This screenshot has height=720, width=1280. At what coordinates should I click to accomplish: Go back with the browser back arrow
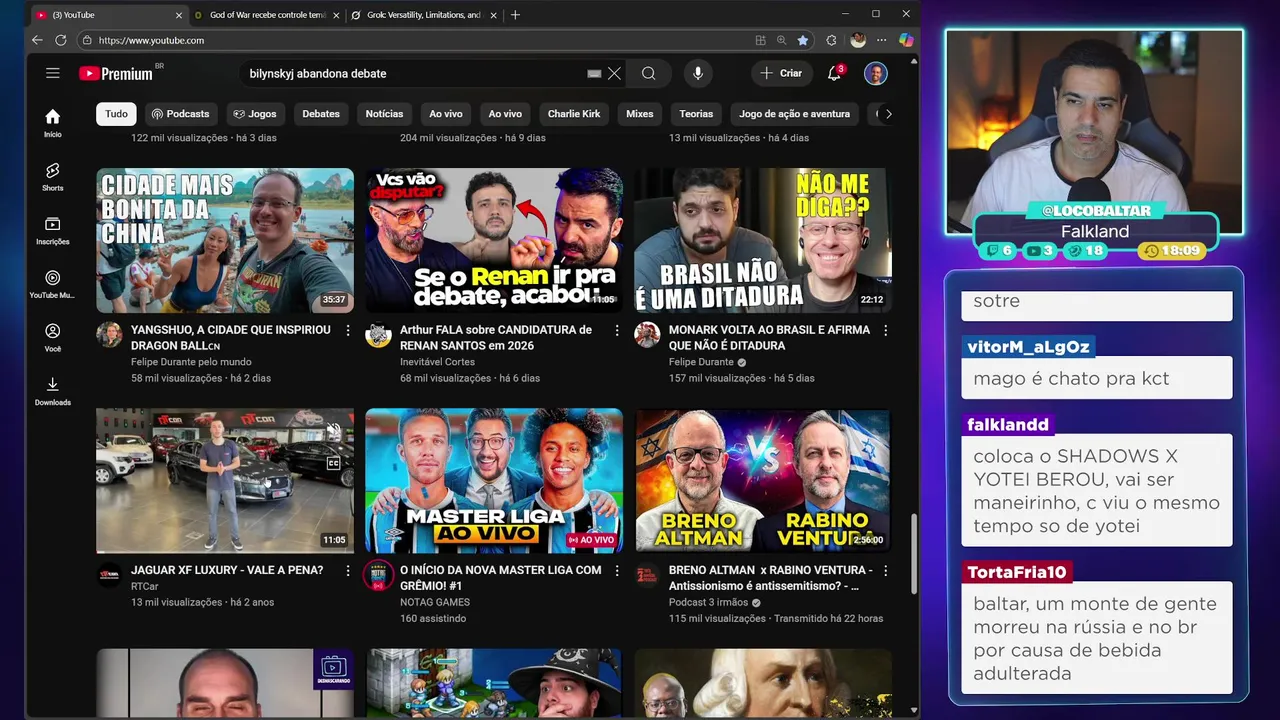tap(37, 40)
